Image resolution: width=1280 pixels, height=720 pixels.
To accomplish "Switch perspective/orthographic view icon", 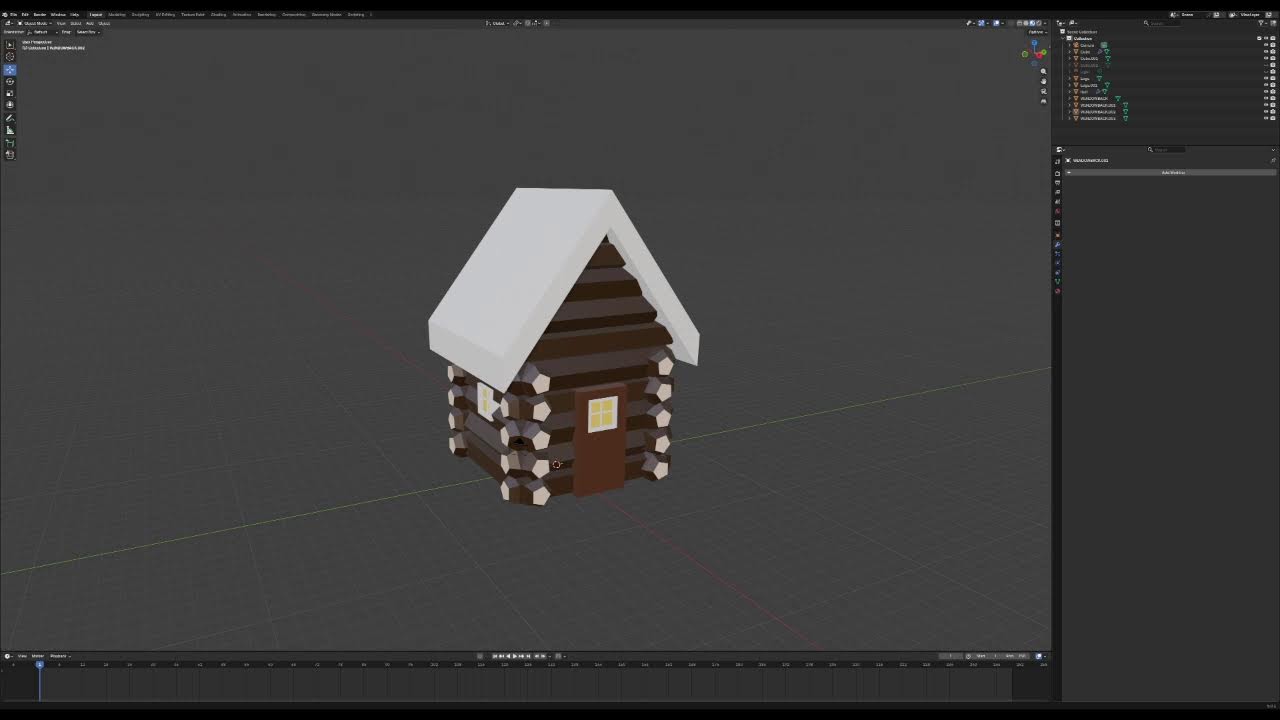I will (1043, 101).
